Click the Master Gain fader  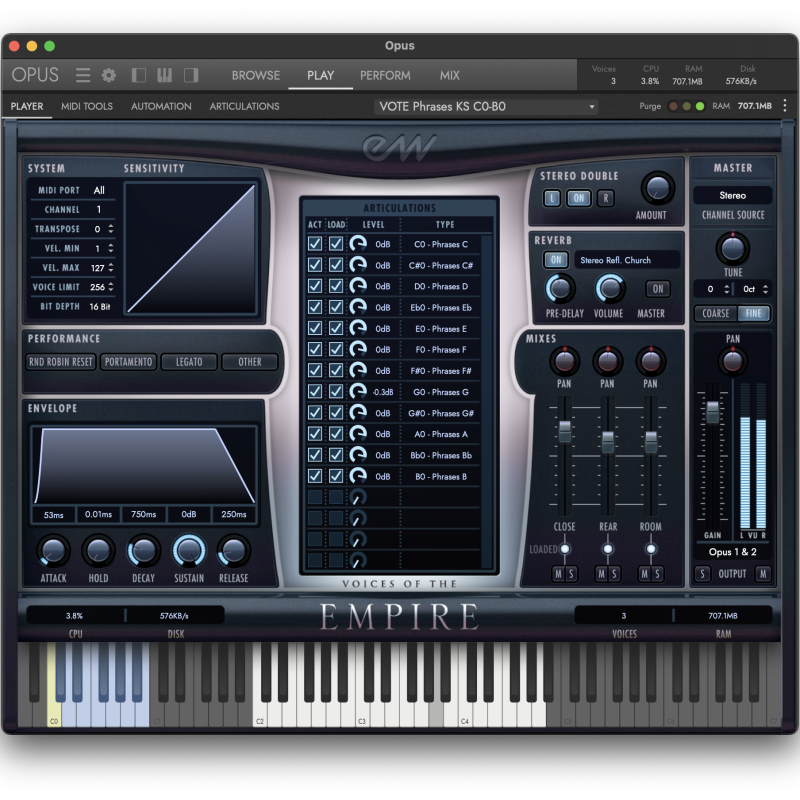pos(713,411)
